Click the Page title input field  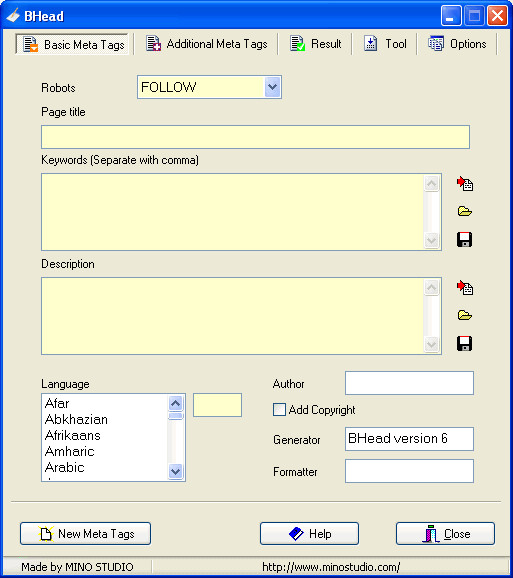click(255, 137)
